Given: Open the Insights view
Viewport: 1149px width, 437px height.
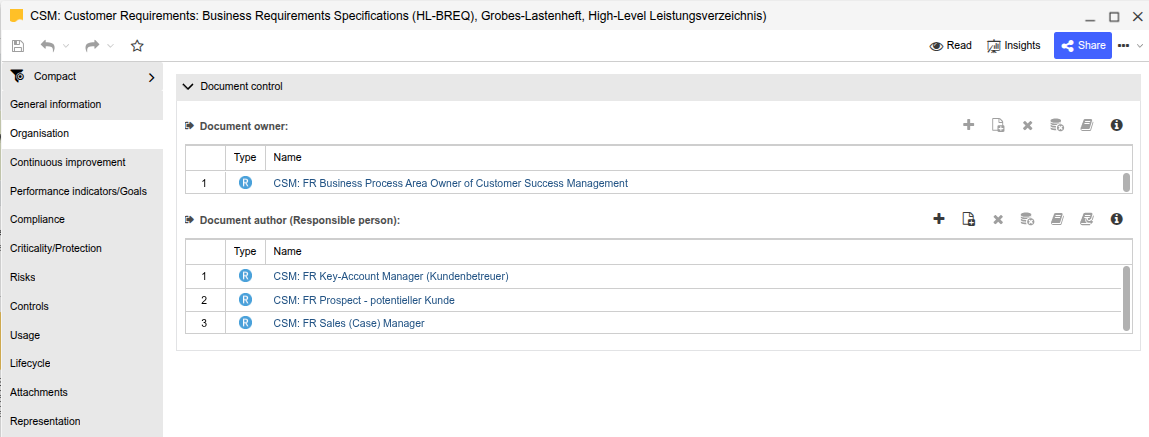Looking at the screenshot, I should click(1013, 45).
